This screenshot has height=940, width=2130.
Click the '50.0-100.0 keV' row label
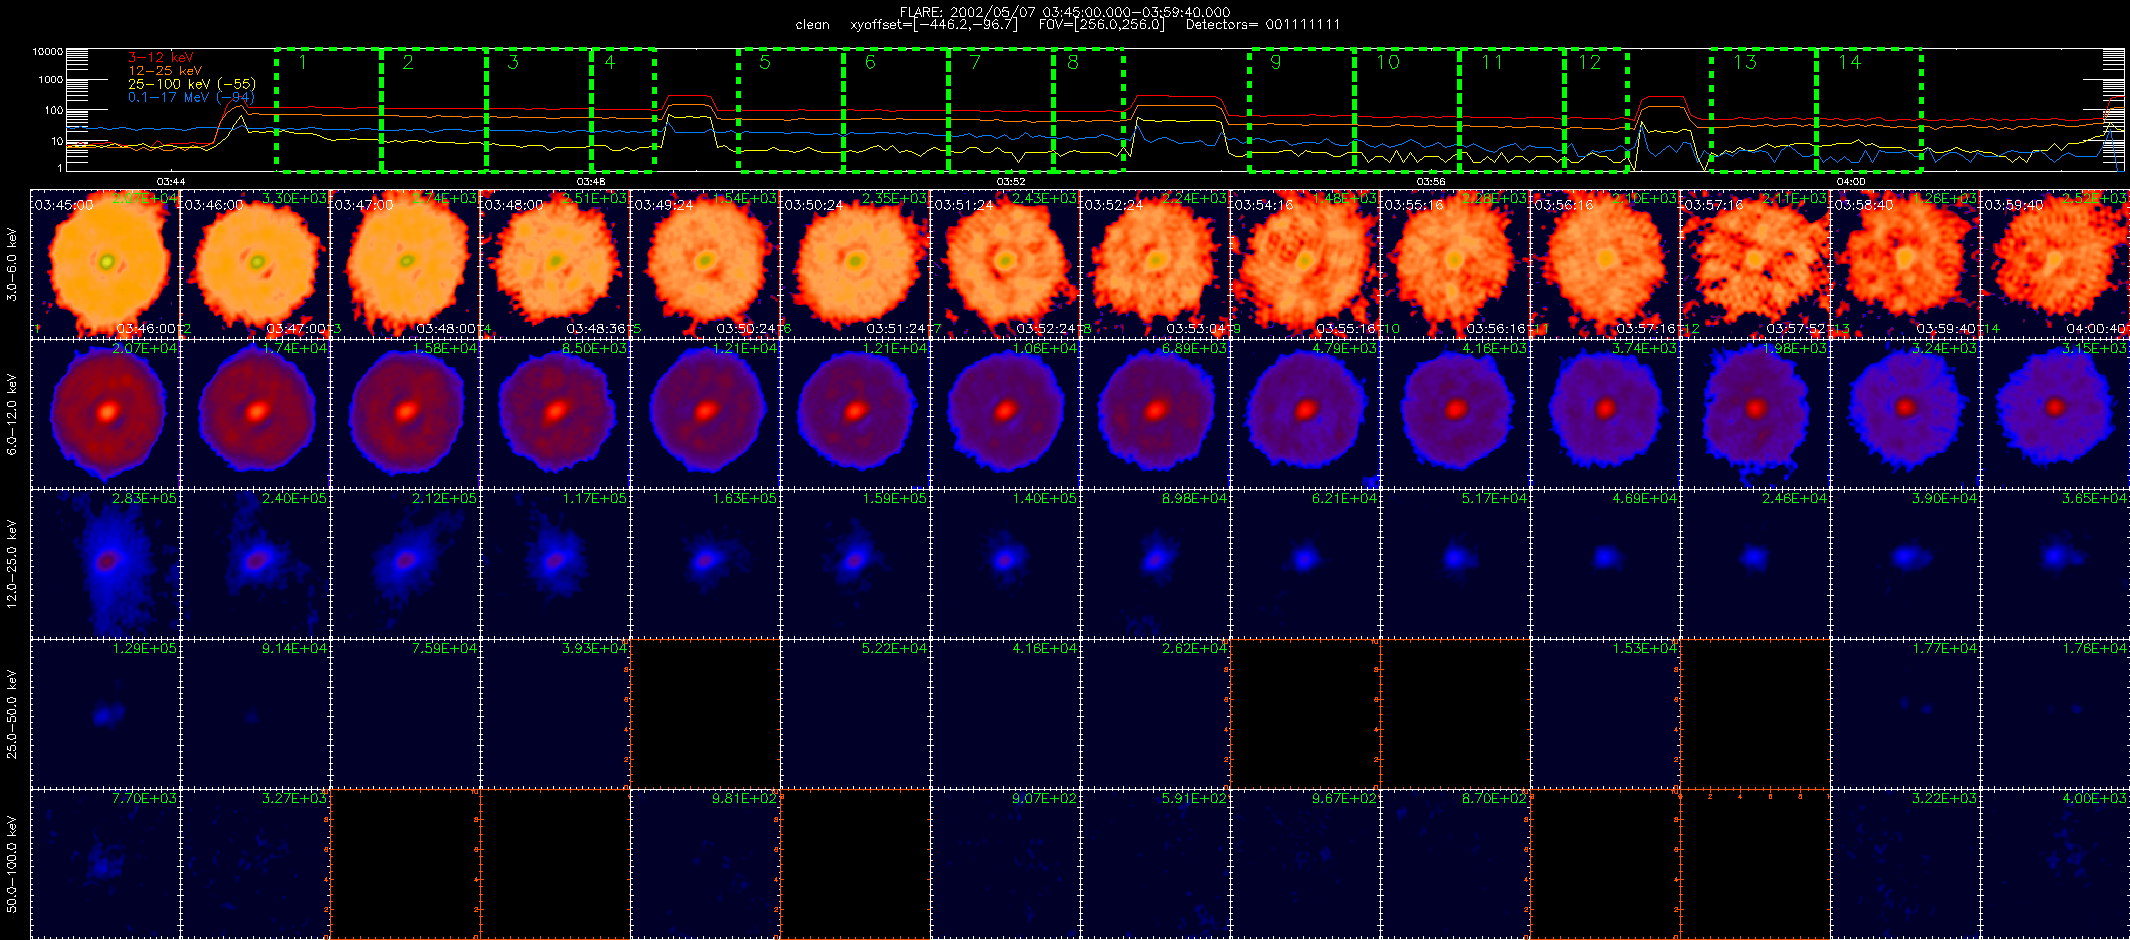(12, 864)
